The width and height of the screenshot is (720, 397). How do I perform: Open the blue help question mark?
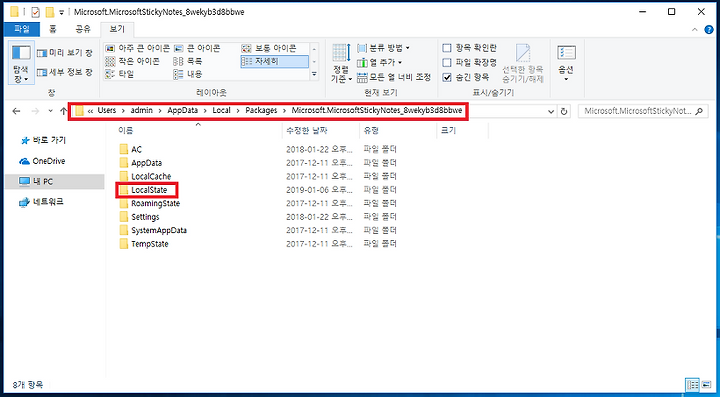[x=709, y=29]
